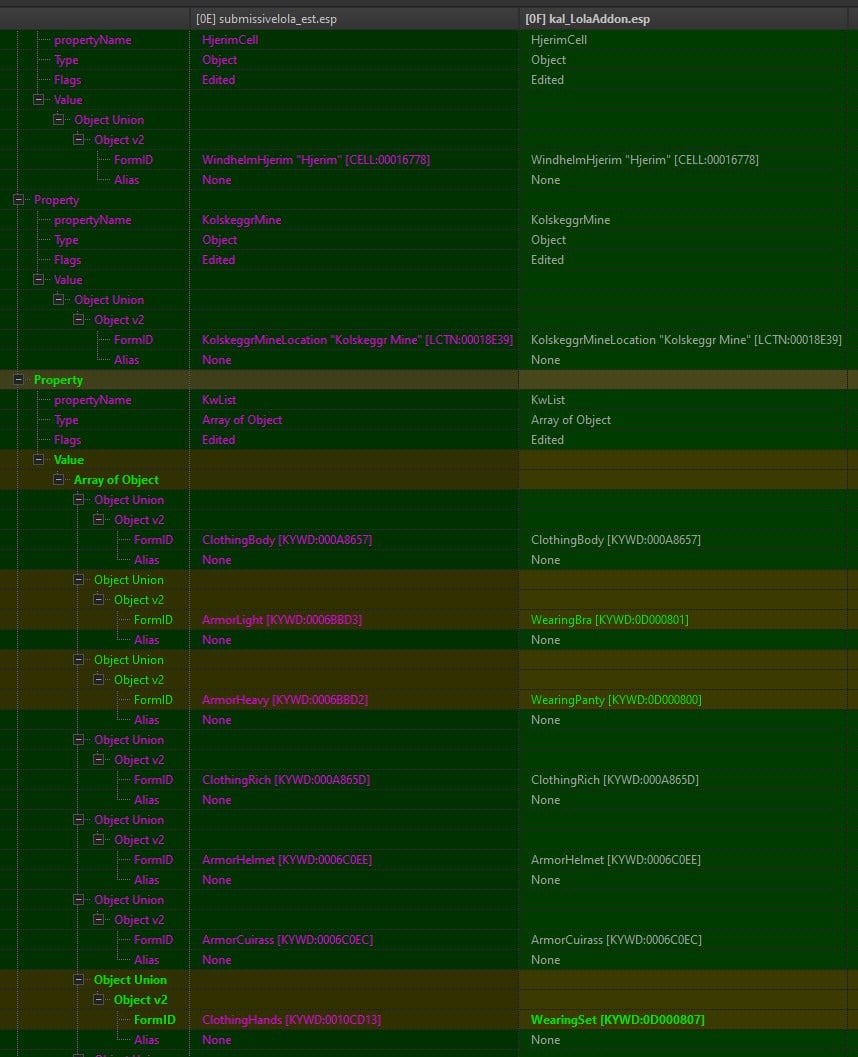
Task: Collapse the bold Object Union containing ClothingHands
Action: pos(78,979)
